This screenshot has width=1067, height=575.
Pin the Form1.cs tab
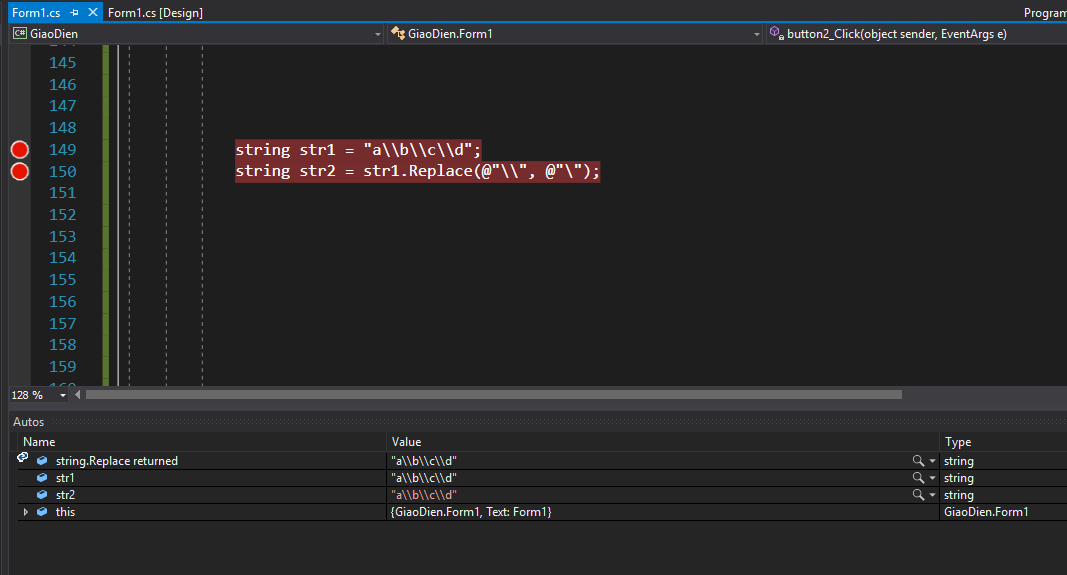[74, 12]
